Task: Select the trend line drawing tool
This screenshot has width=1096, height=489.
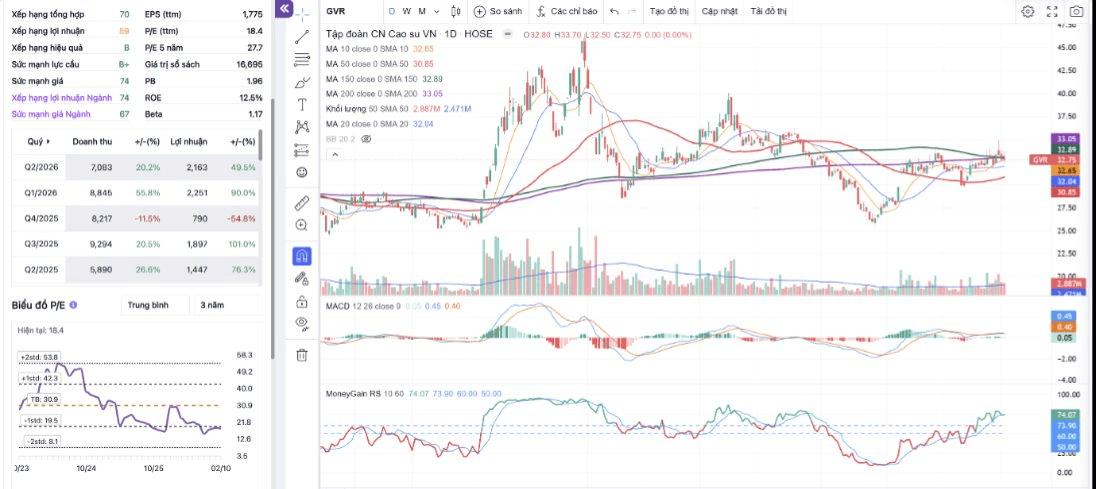Action: (x=302, y=37)
